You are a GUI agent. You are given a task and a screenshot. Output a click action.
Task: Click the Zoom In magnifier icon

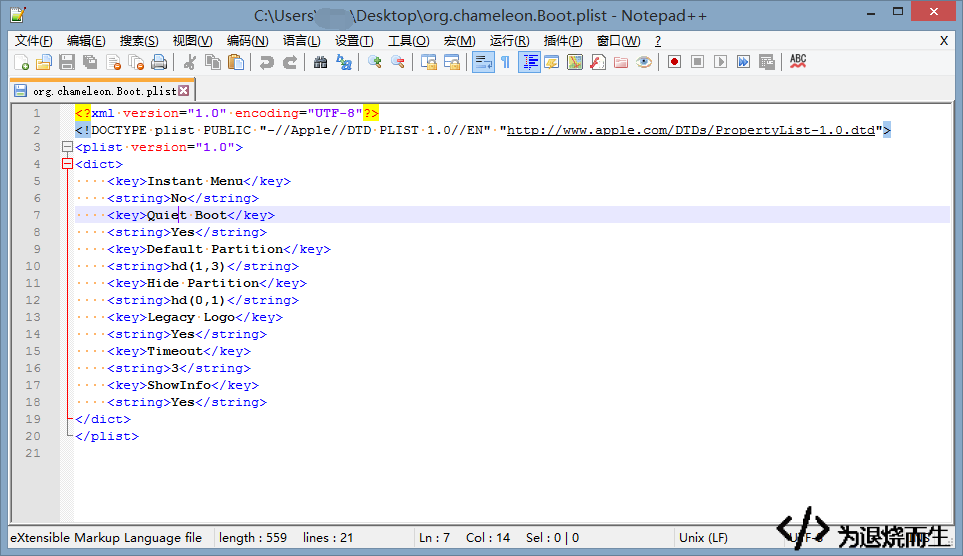coord(375,62)
